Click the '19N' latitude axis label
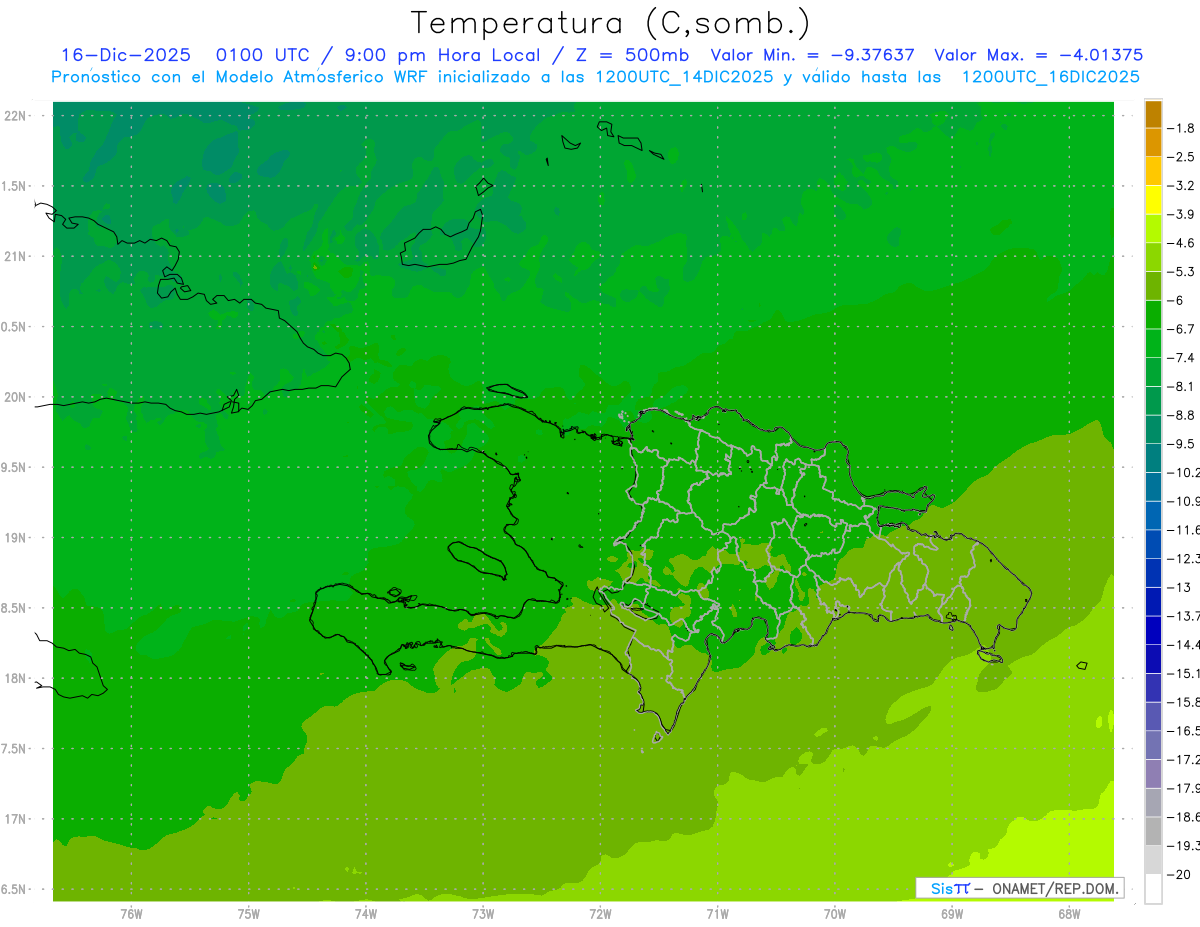Screen dimensions: 1200x927 pyautogui.click(x=15, y=537)
